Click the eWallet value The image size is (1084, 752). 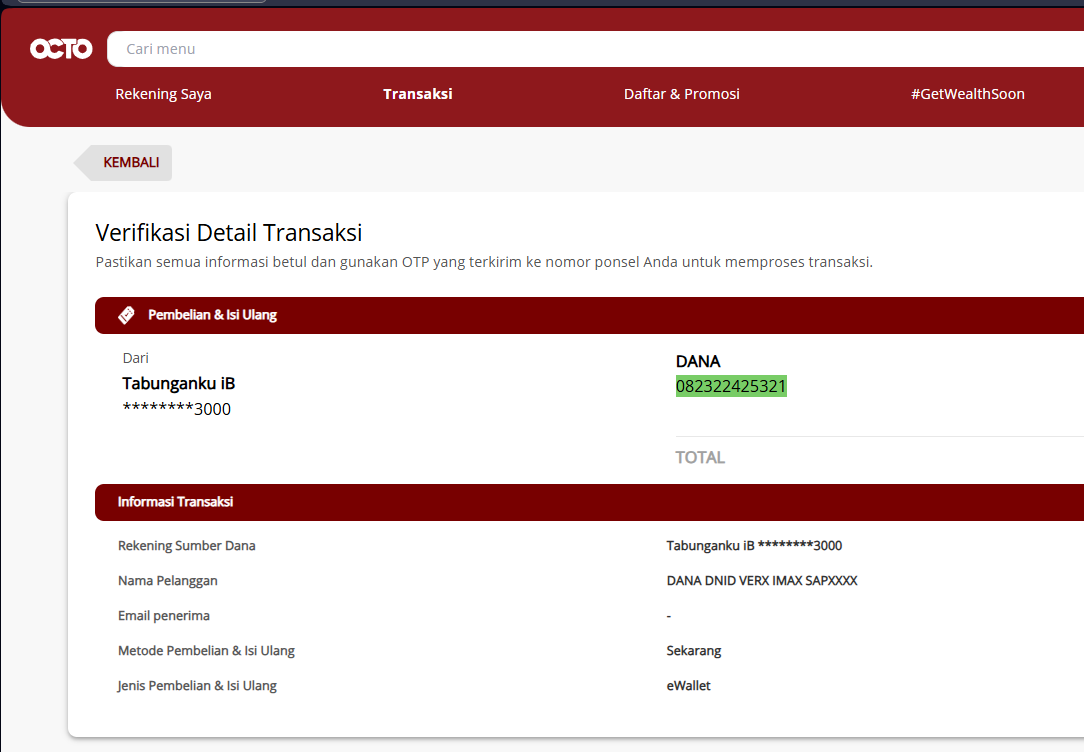click(688, 686)
